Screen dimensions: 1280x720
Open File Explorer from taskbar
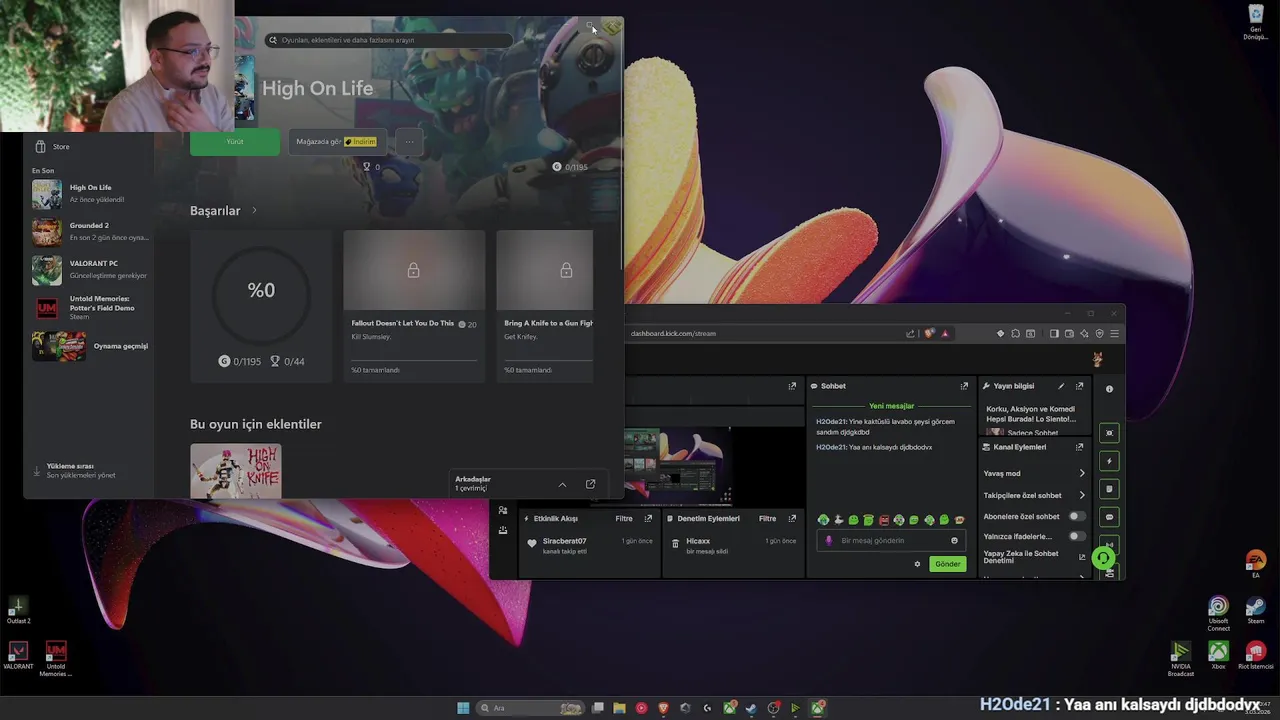tap(619, 708)
